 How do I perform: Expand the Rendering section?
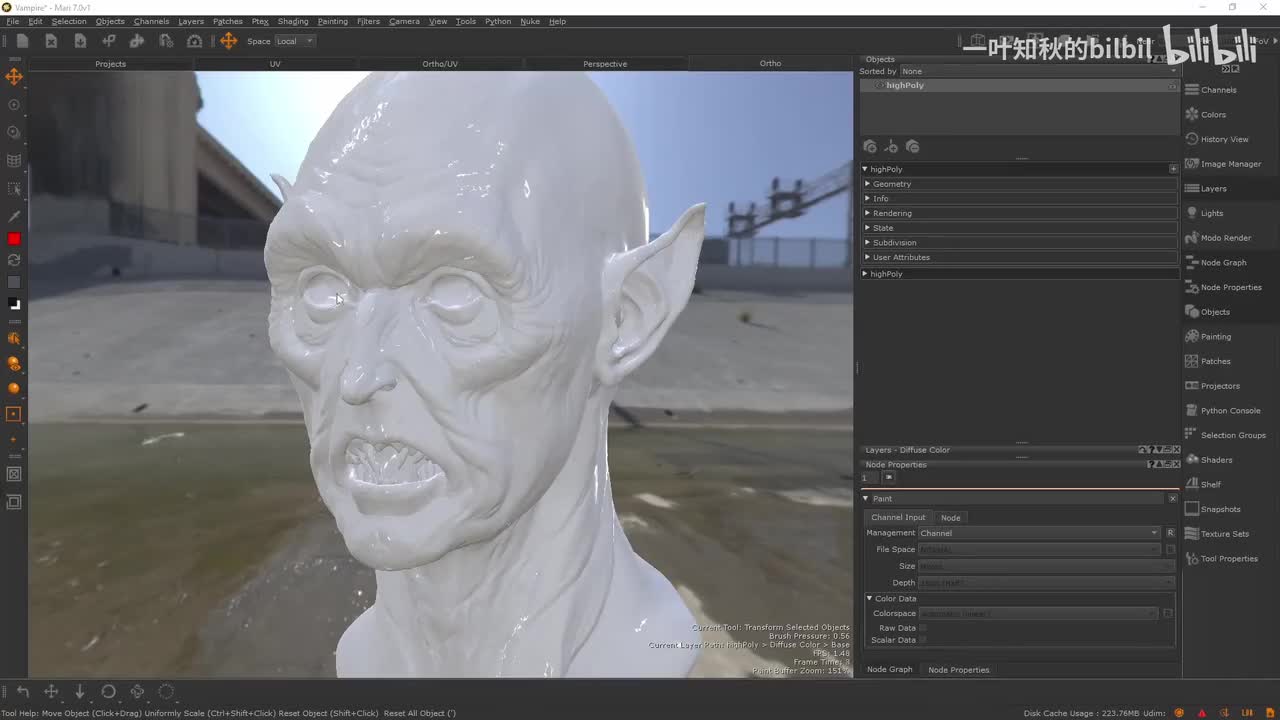1020,213
